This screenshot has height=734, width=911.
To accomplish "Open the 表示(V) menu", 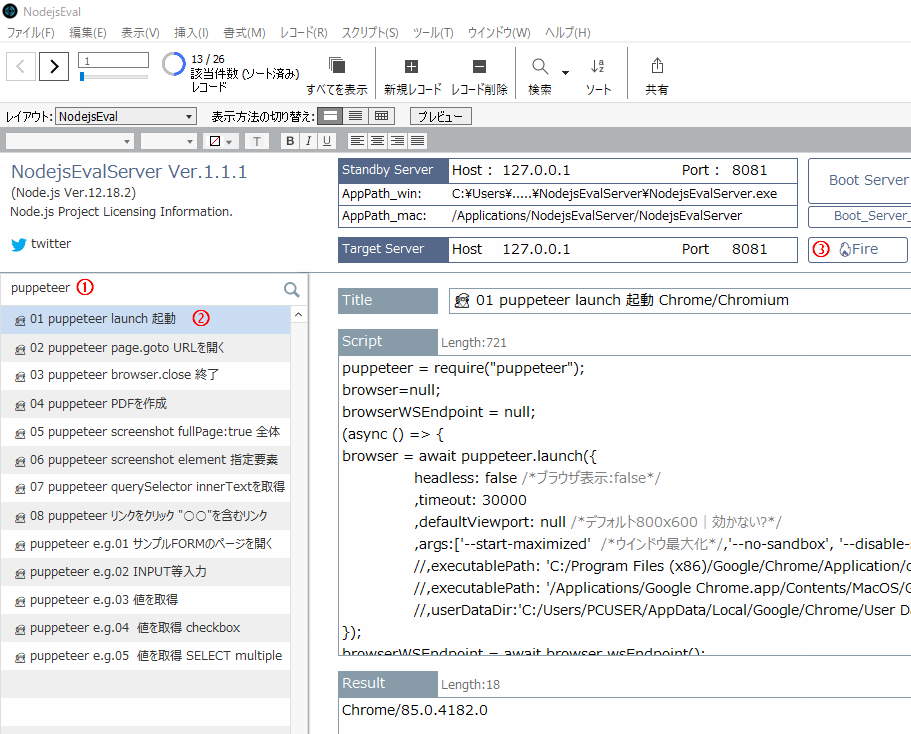I will pos(140,33).
